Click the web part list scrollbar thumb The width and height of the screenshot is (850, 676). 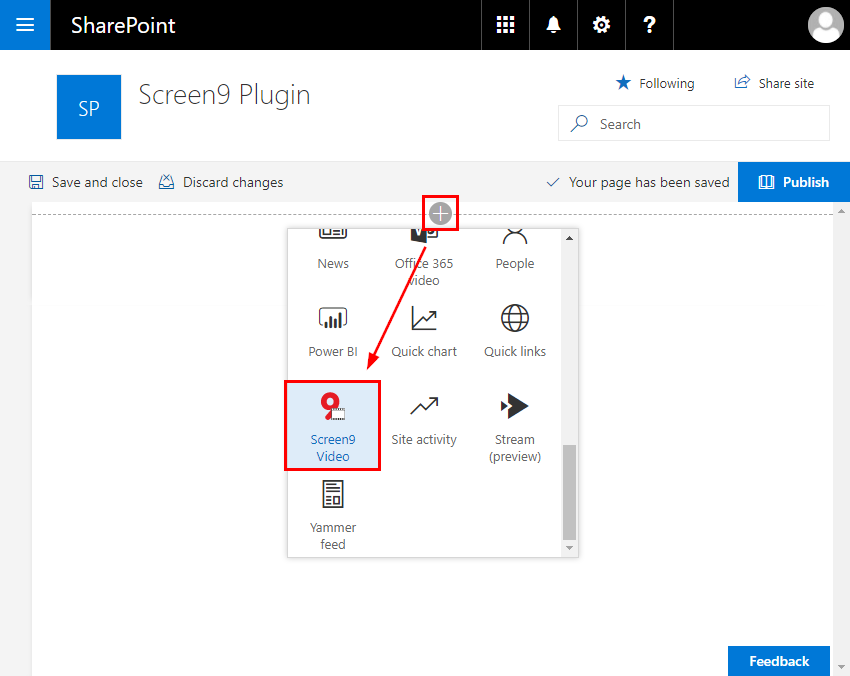(569, 492)
